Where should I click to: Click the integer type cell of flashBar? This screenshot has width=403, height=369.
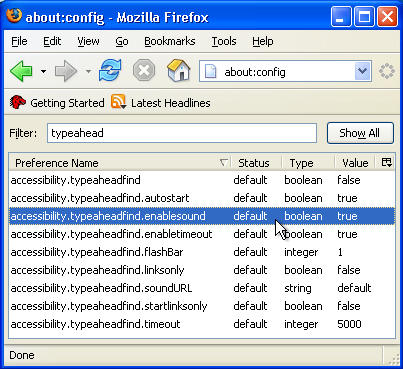(301, 252)
